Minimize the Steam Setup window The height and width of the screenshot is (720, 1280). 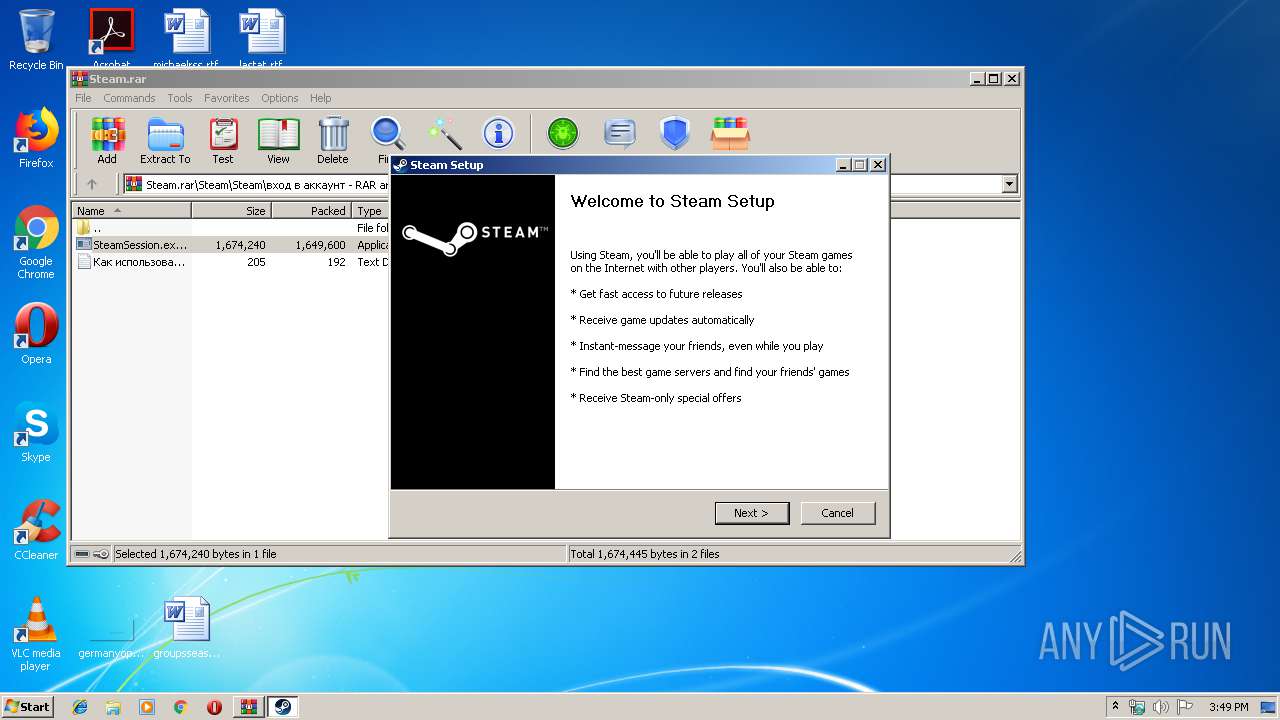[x=843, y=165]
